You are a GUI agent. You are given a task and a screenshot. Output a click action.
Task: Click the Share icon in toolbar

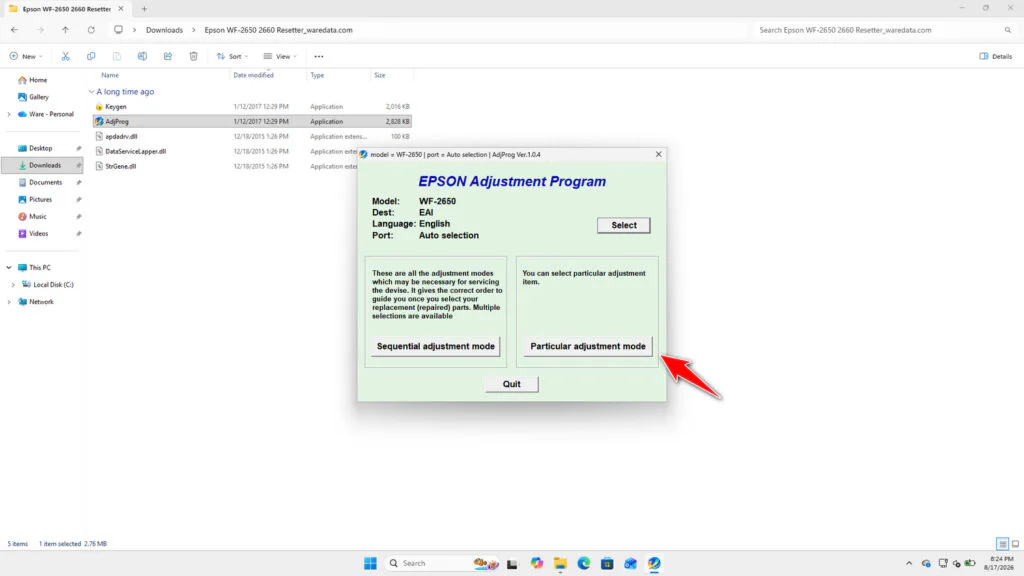coord(168,56)
